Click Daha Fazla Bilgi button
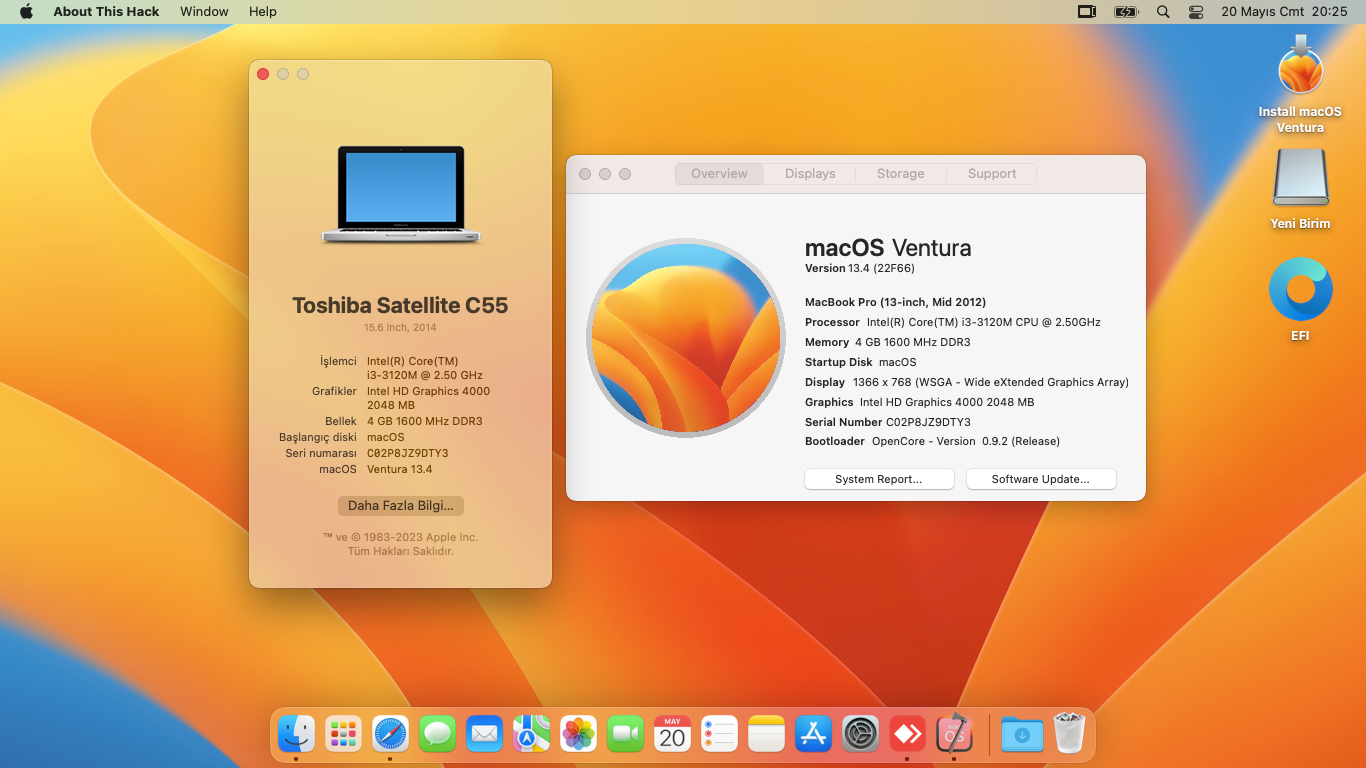1366x768 pixels. click(x=401, y=506)
